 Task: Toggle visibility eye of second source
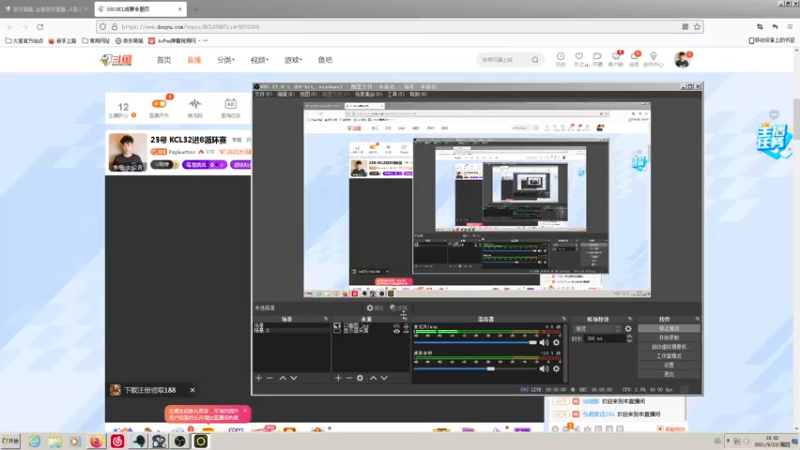[x=396, y=331]
